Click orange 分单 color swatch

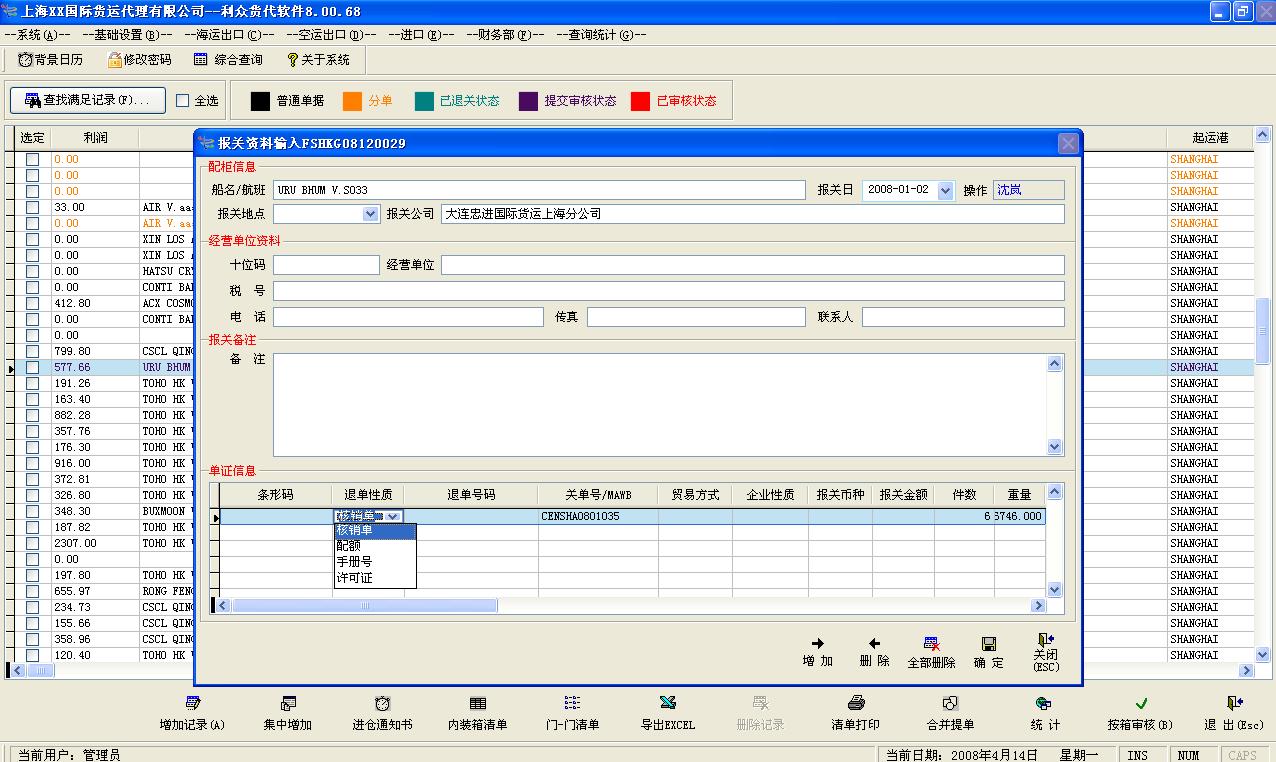coord(352,101)
